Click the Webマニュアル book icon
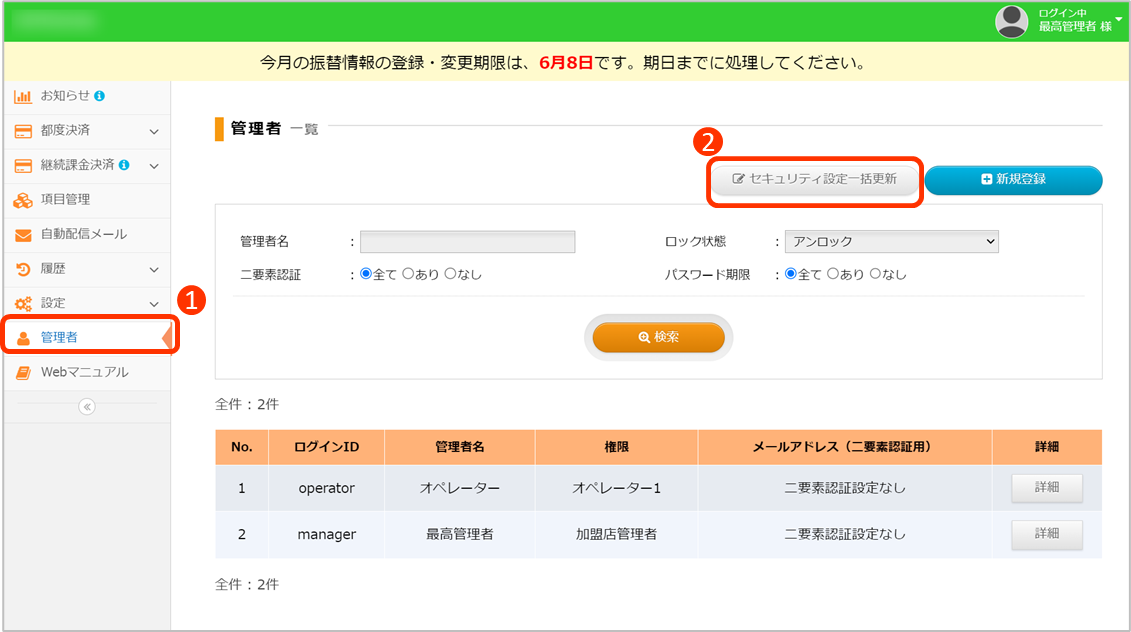The image size is (1131, 632). point(23,373)
